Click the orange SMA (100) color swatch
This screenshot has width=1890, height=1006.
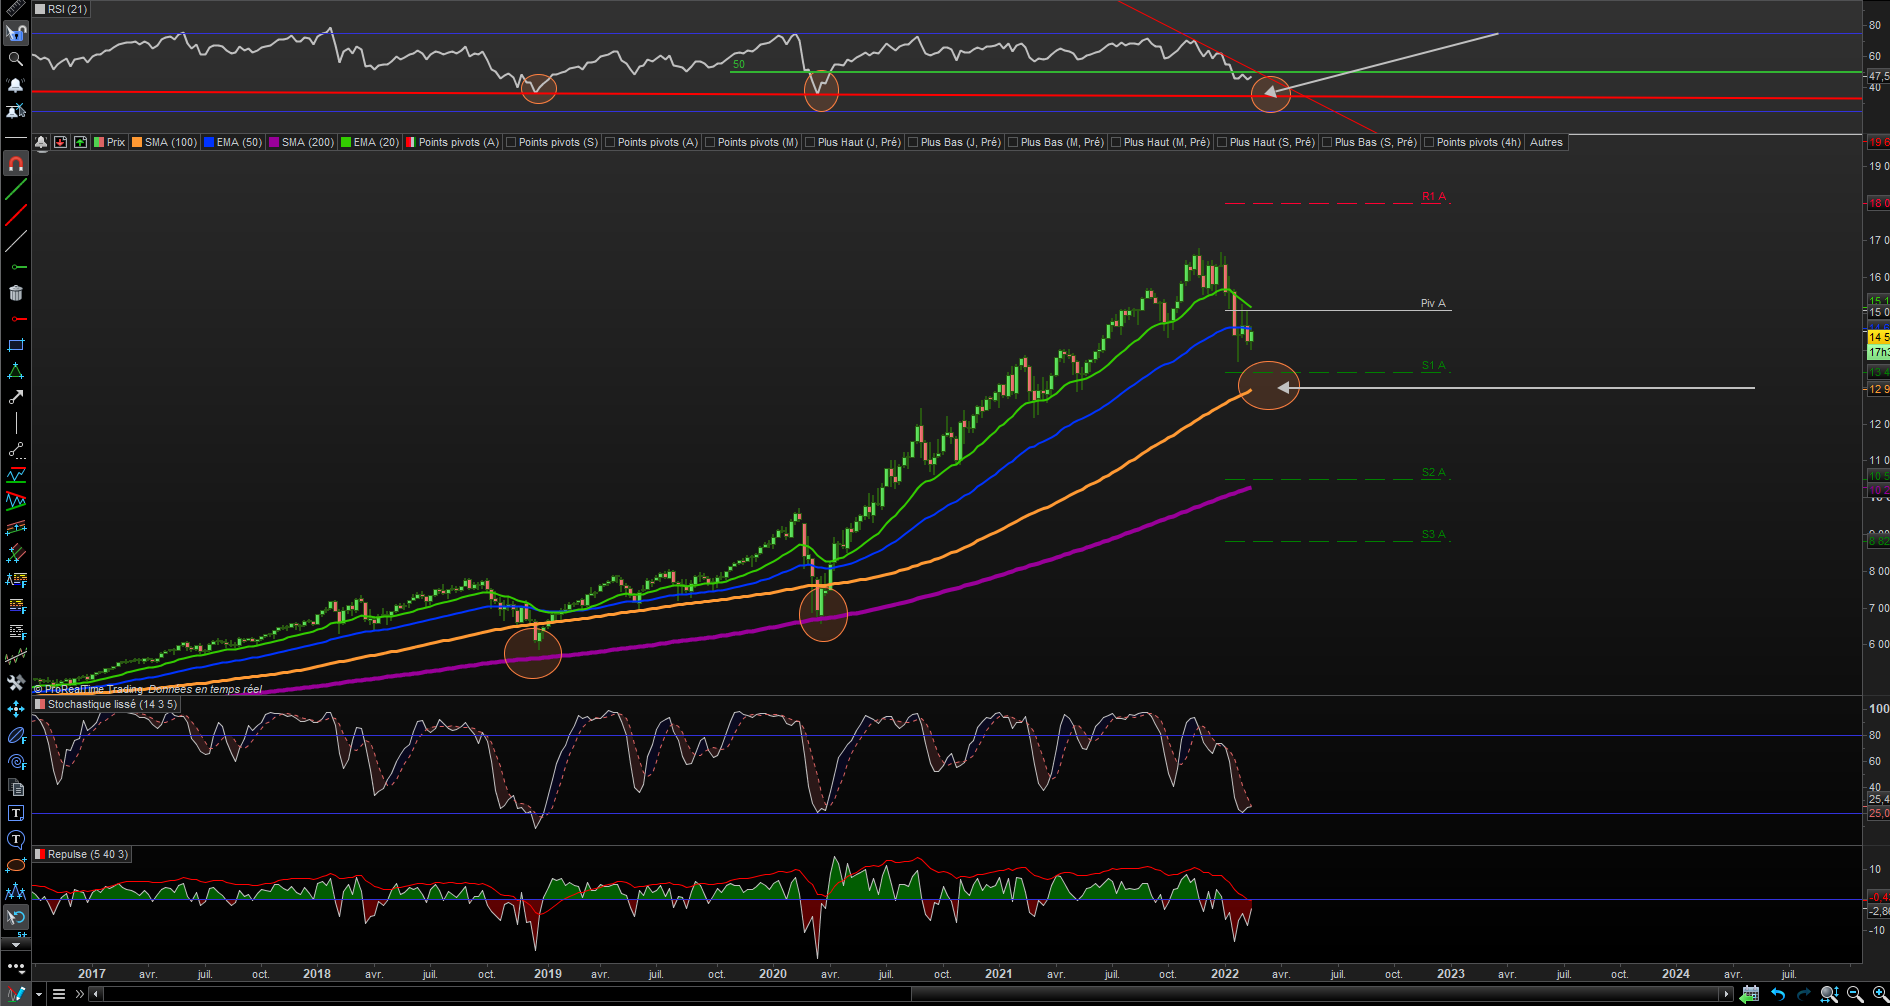[x=137, y=142]
